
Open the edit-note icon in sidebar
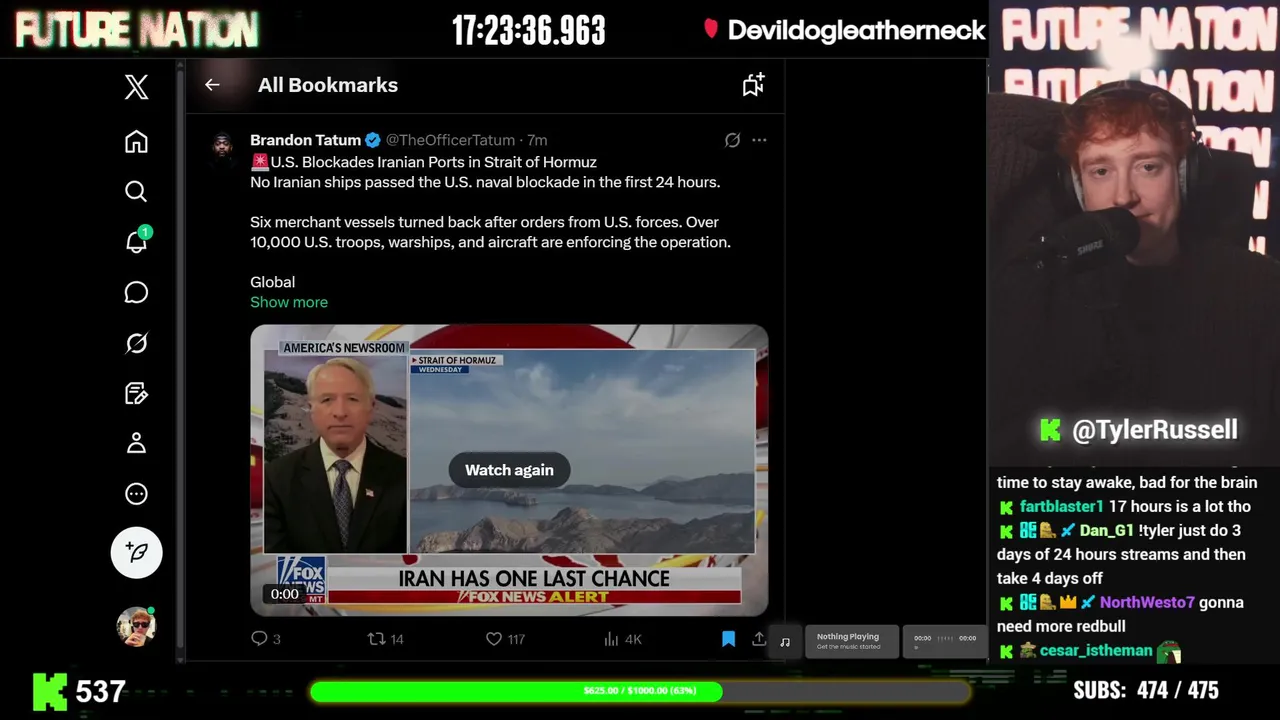pos(136,393)
